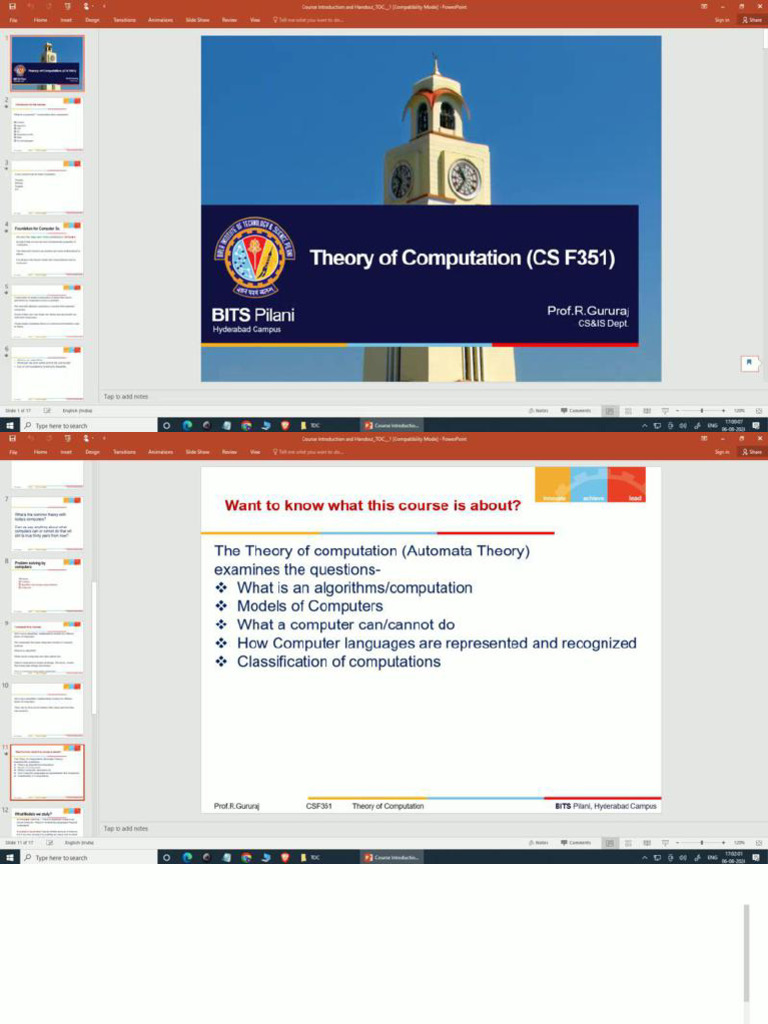Click Fit slide to window icon in title-slide window
This screenshot has width=768, height=1024.
coord(759,411)
